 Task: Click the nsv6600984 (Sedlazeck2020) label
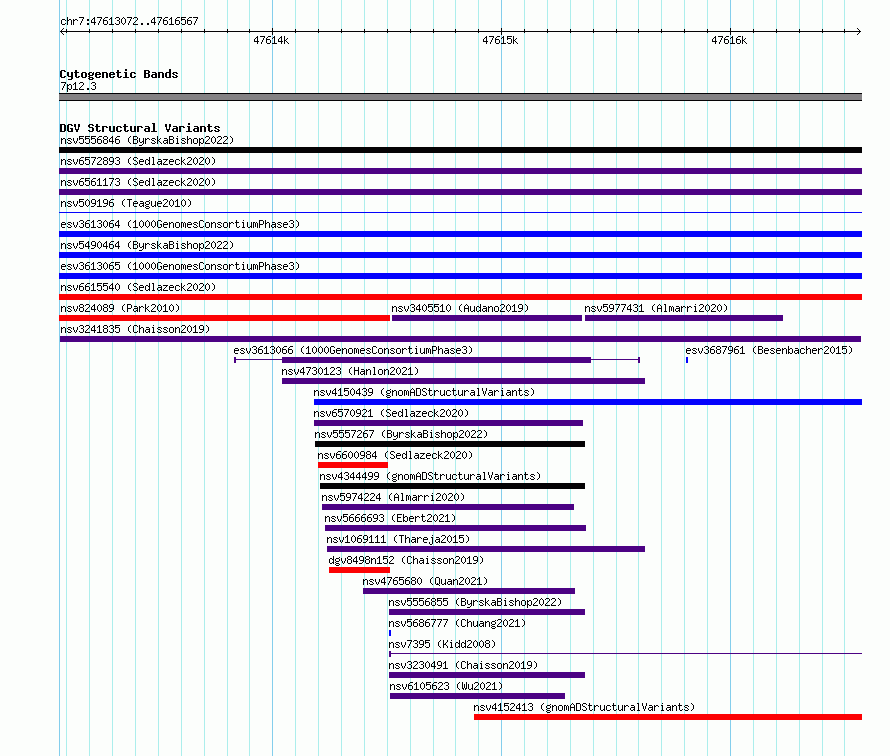(x=395, y=455)
